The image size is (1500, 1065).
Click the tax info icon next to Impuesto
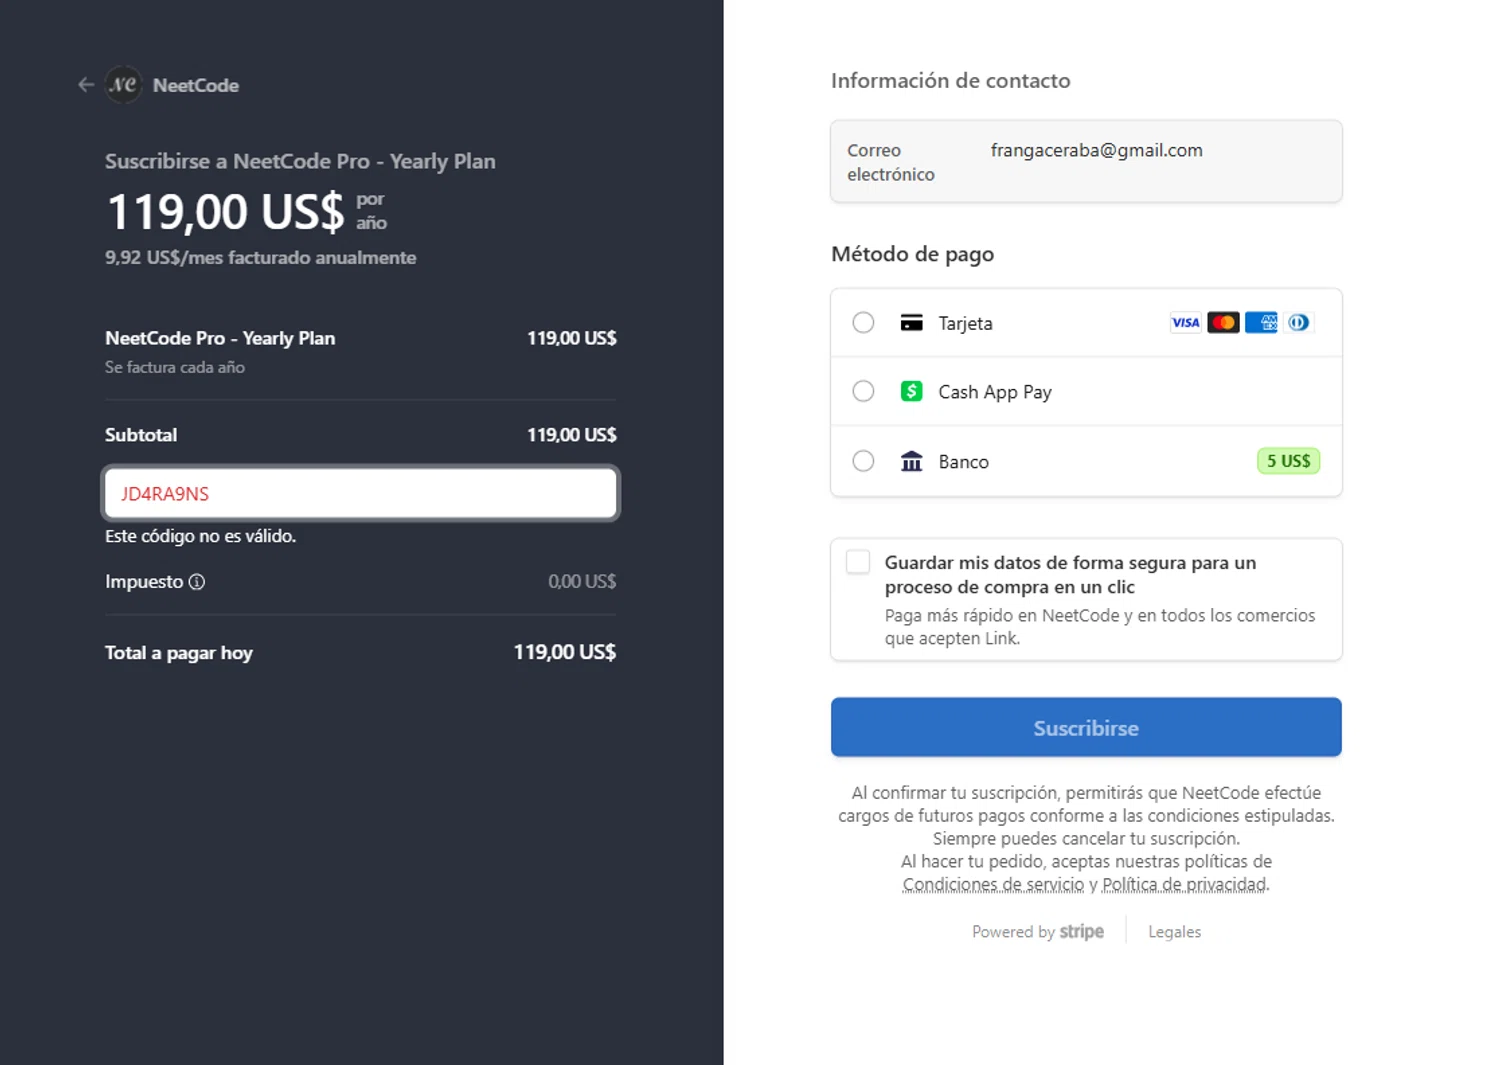197,582
